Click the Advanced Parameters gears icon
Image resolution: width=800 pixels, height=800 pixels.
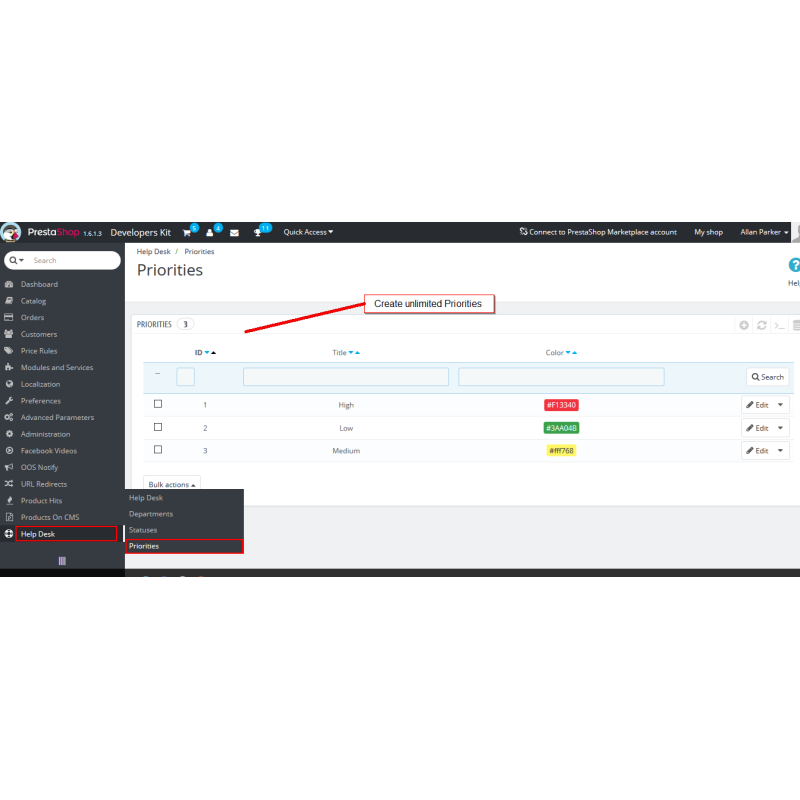(9, 417)
